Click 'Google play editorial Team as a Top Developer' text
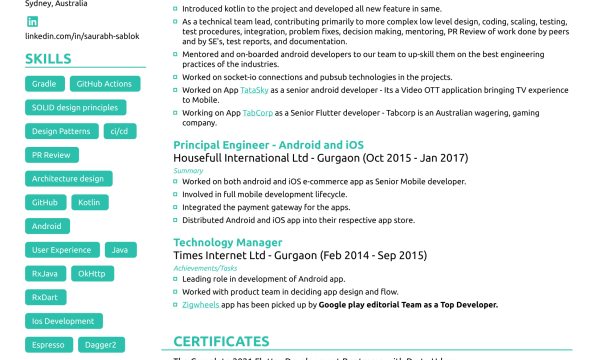Viewport: 600px width, 360px height. (x=408, y=305)
